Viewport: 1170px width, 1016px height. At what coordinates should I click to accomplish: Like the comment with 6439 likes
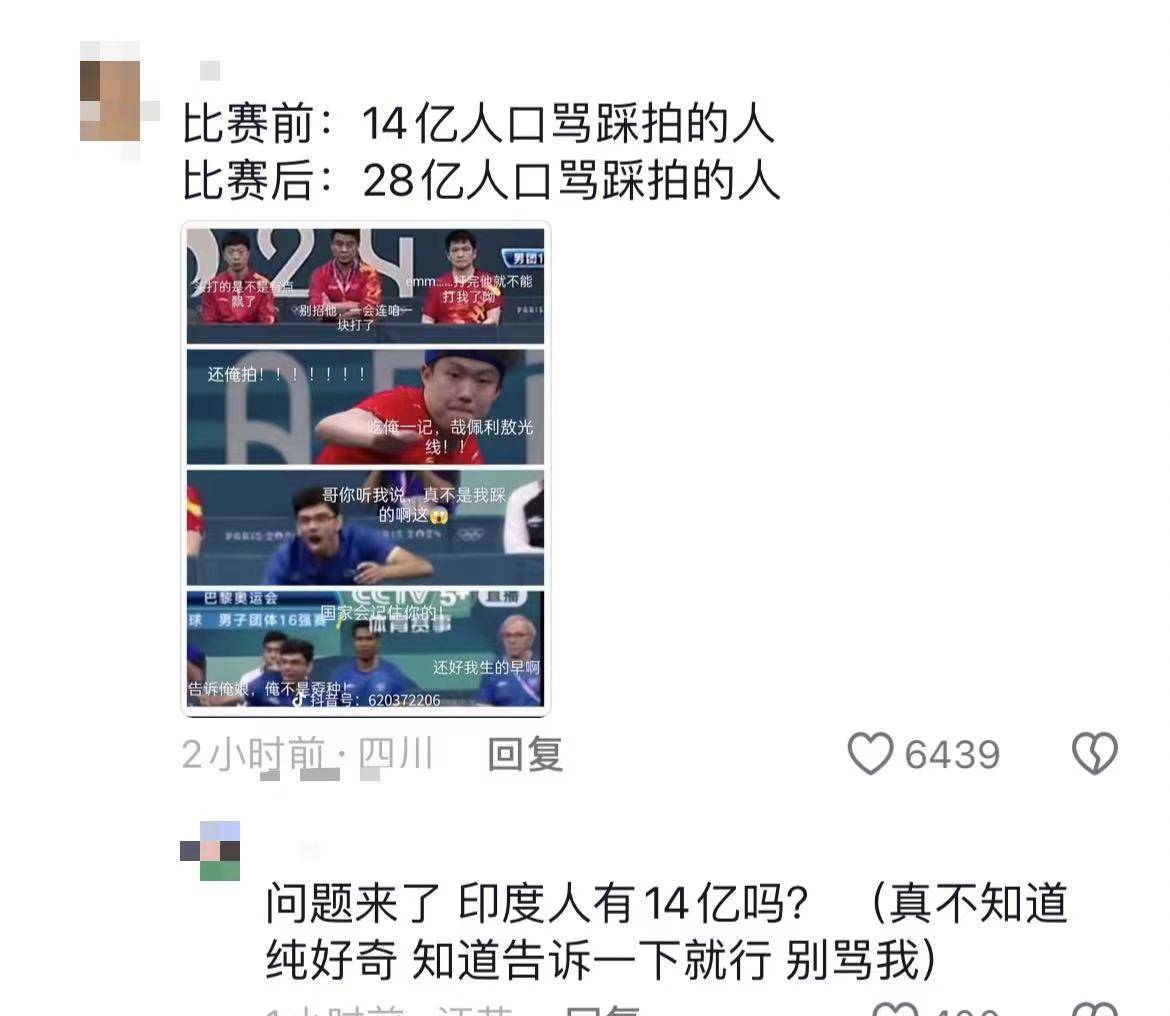[x=870, y=753]
